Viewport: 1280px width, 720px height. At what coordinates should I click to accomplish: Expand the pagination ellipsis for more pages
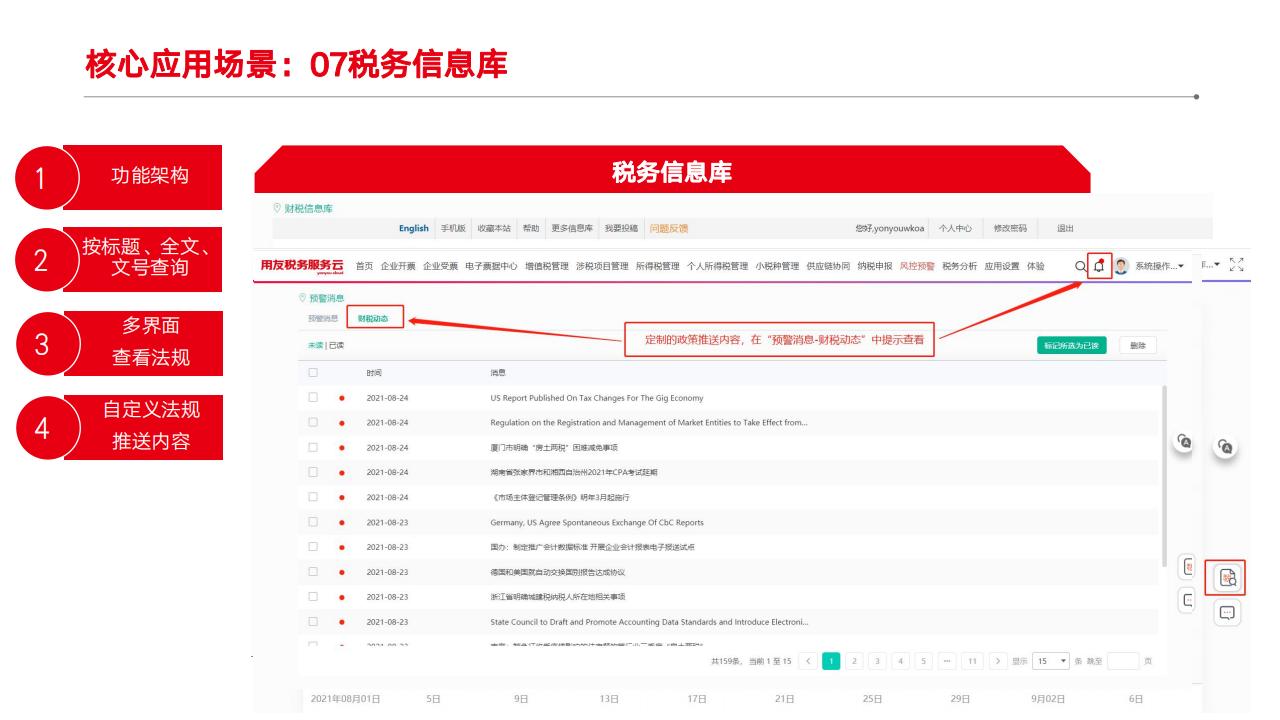tap(945, 661)
